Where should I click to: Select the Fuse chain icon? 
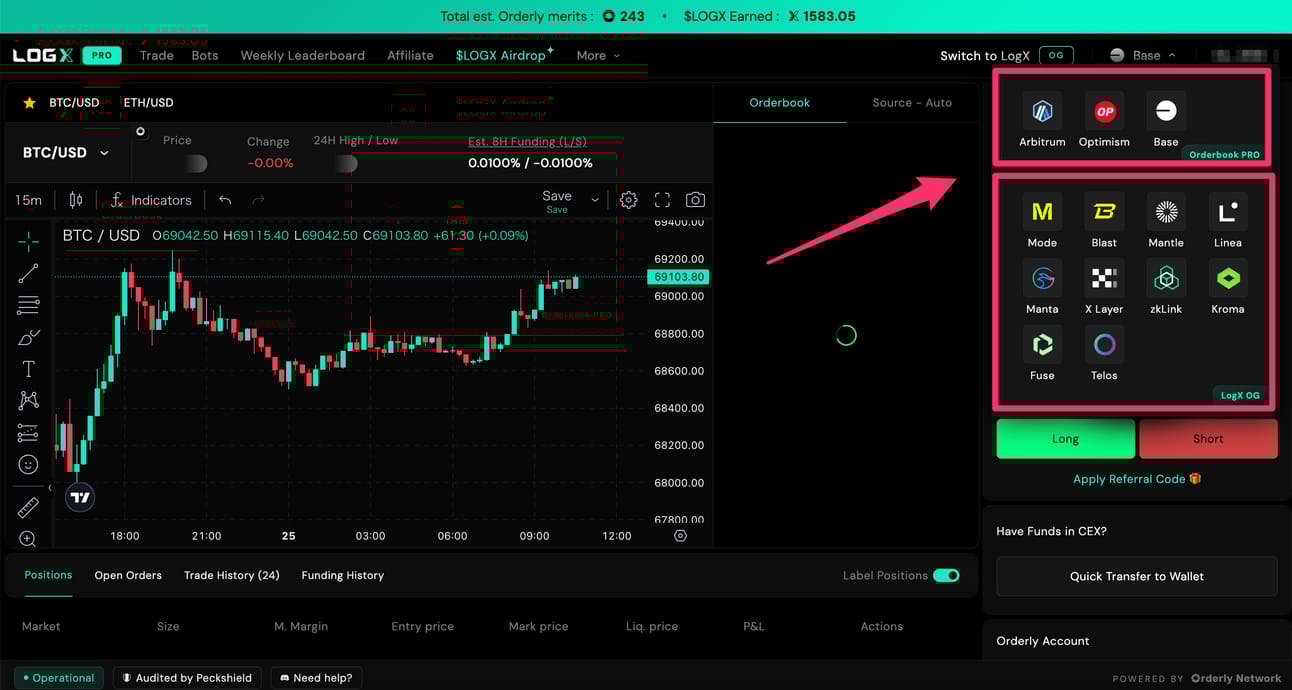click(x=1042, y=345)
